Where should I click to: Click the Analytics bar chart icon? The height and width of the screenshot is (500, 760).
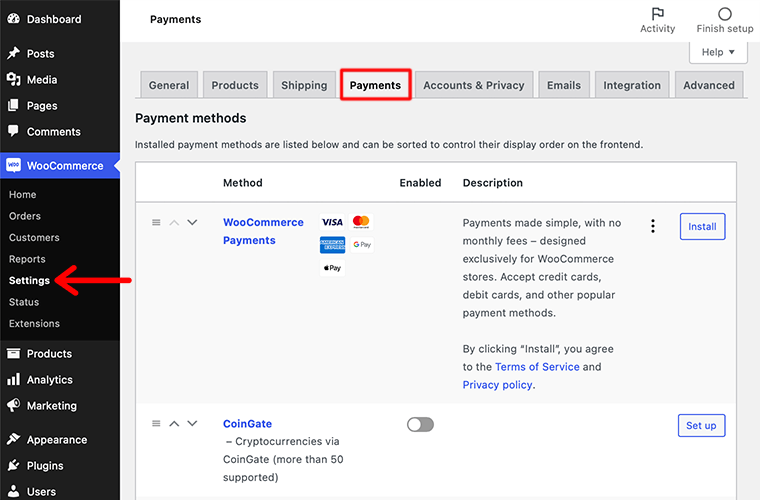(14, 379)
